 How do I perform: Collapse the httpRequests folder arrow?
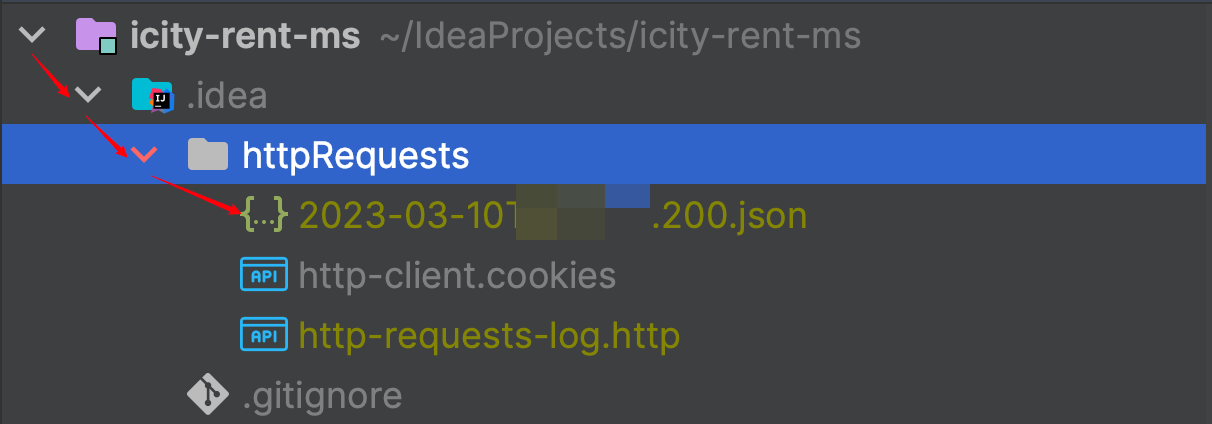[x=144, y=154]
